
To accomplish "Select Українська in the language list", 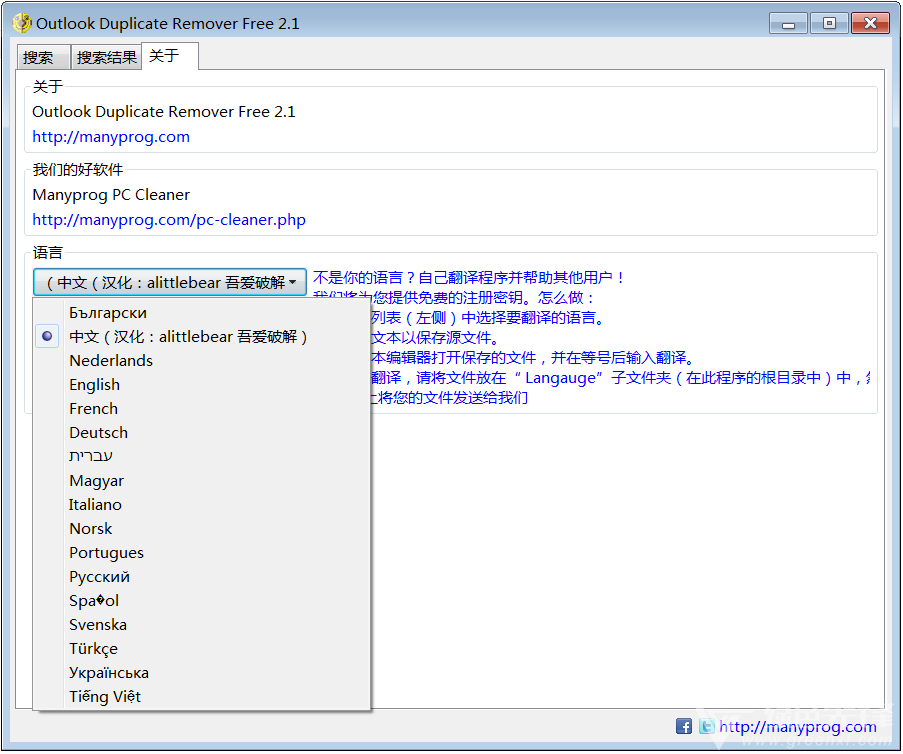I will [202, 673].
